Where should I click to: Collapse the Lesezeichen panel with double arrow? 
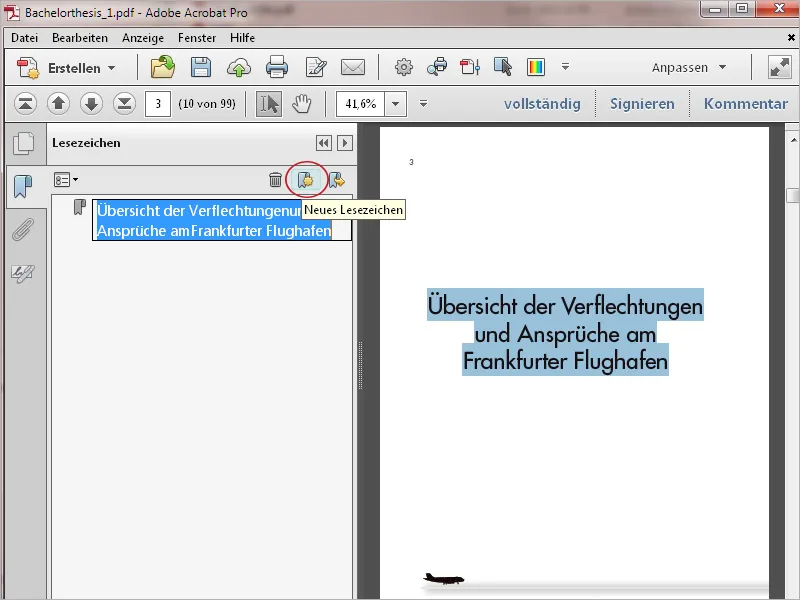[323, 143]
